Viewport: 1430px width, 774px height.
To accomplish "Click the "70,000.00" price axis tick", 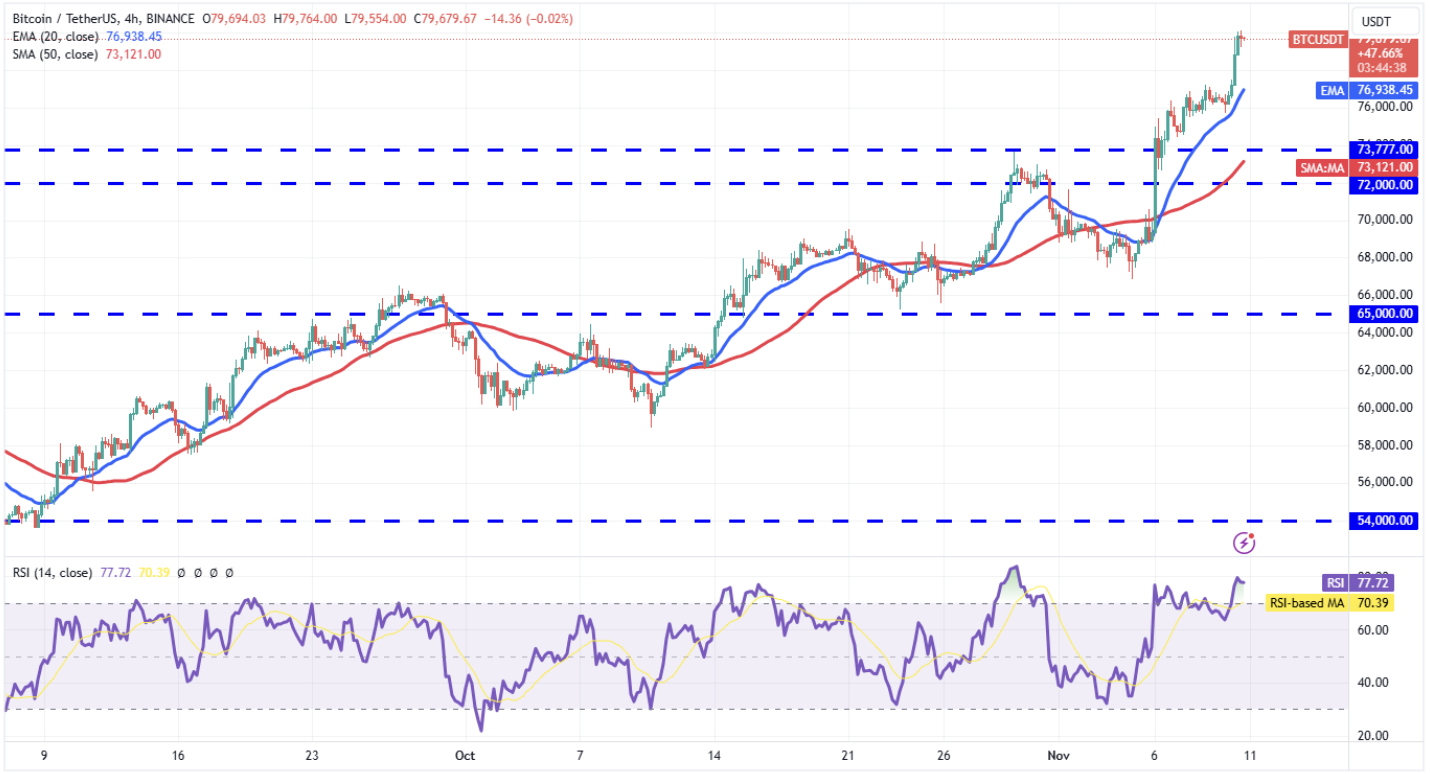I will tap(1384, 220).
